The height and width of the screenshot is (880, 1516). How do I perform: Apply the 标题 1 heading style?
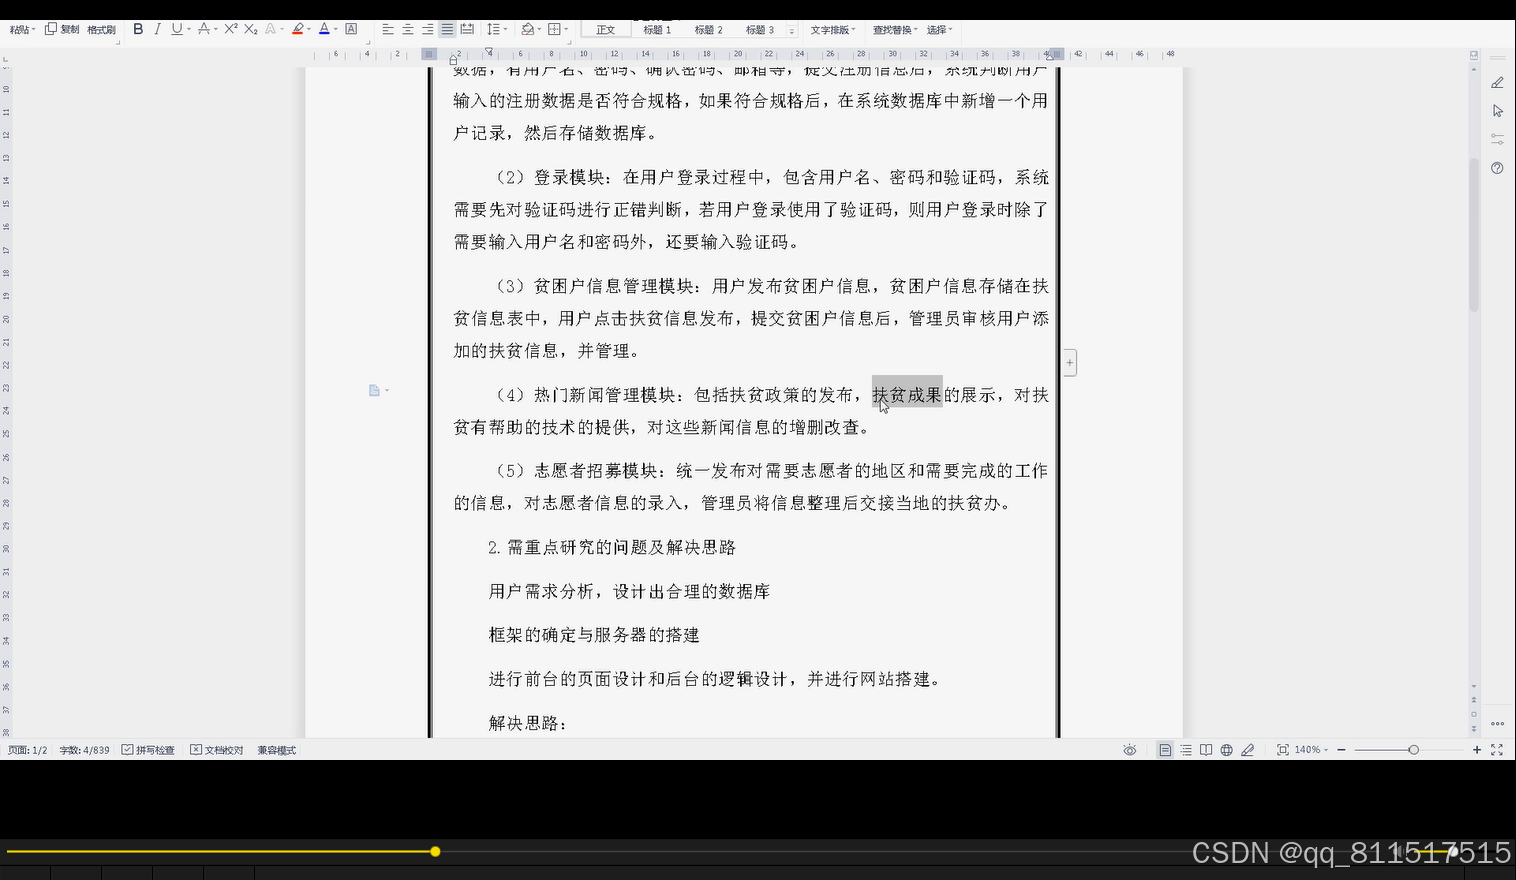(x=656, y=29)
